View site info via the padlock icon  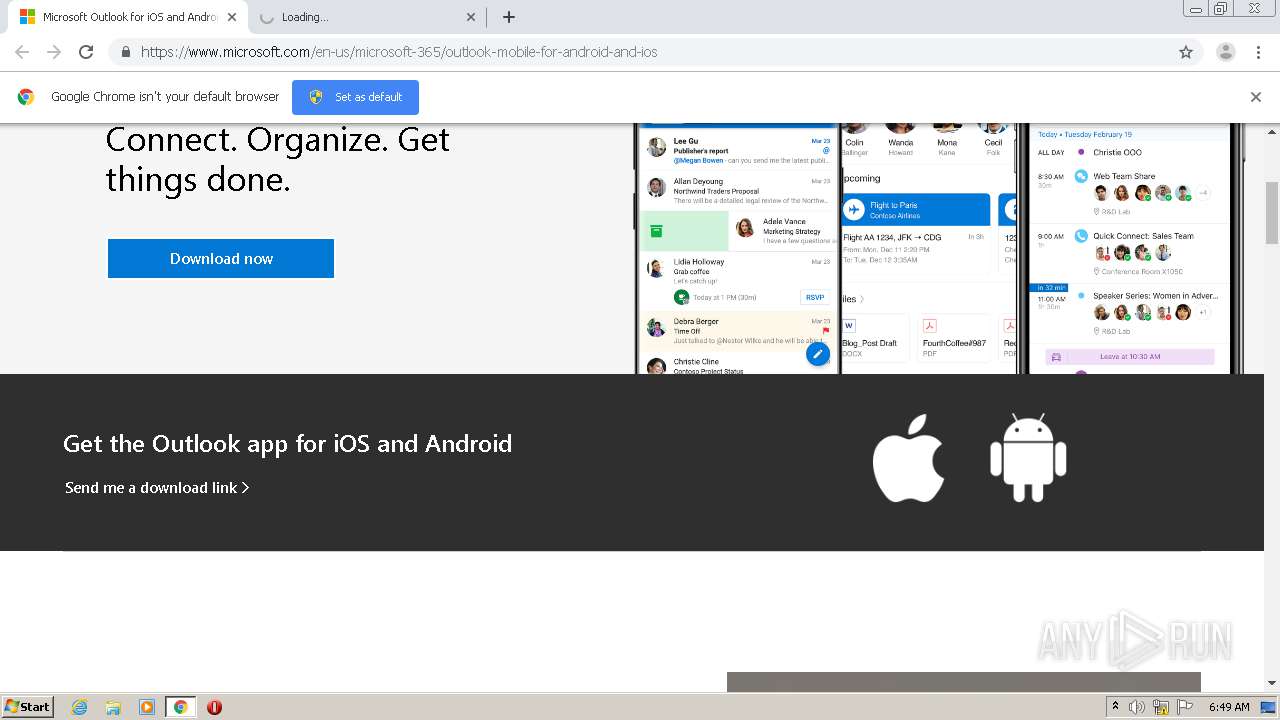(125, 52)
